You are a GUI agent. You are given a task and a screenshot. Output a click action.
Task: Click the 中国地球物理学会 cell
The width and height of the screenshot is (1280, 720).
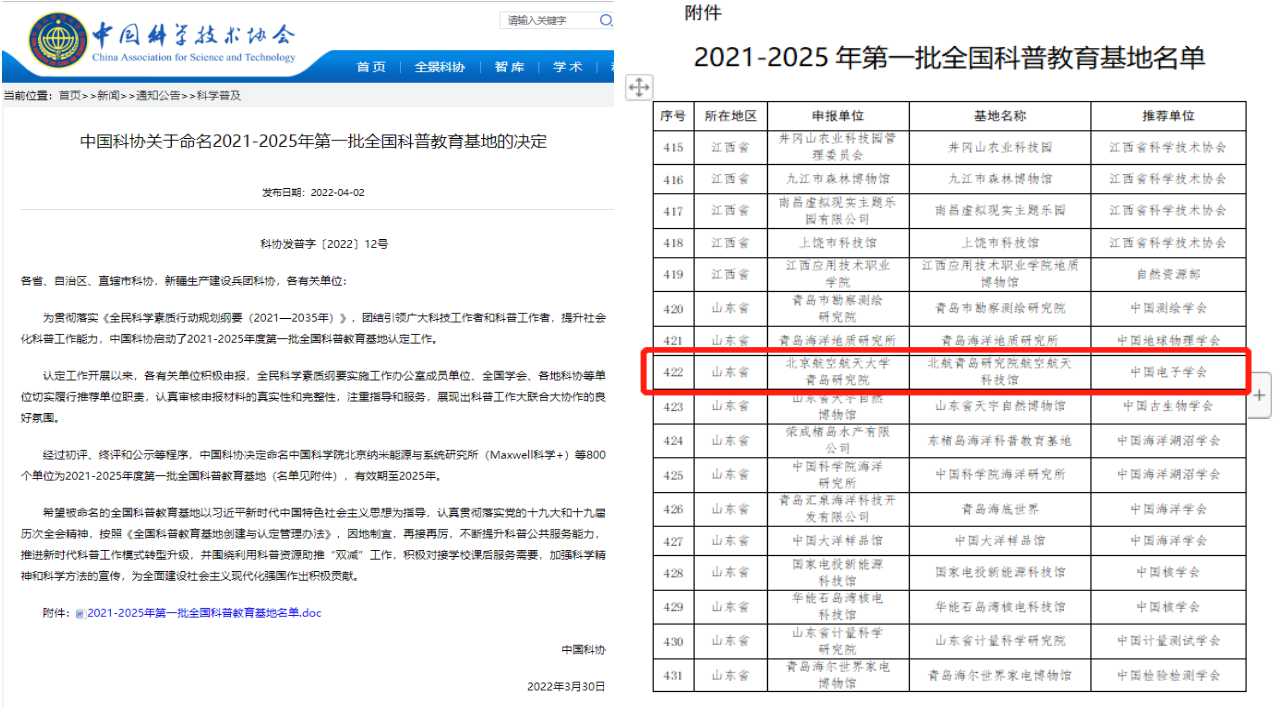[1168, 340]
